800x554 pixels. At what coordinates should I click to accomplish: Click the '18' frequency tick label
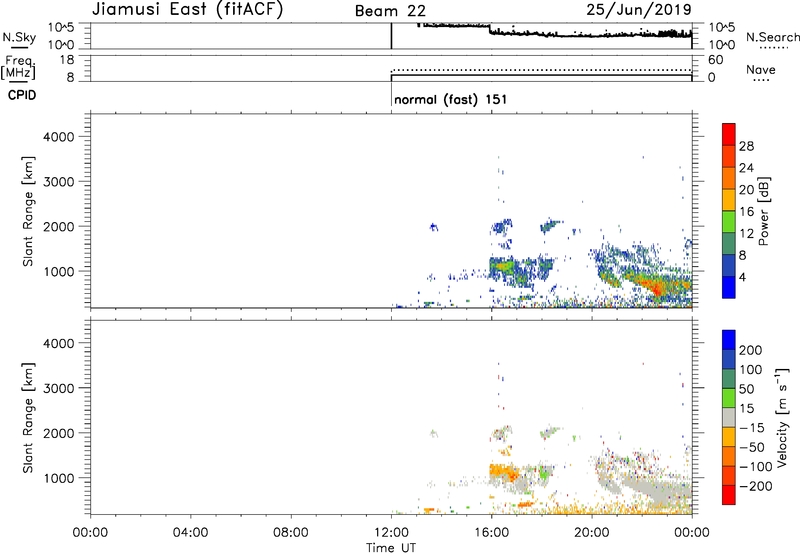(x=67, y=60)
